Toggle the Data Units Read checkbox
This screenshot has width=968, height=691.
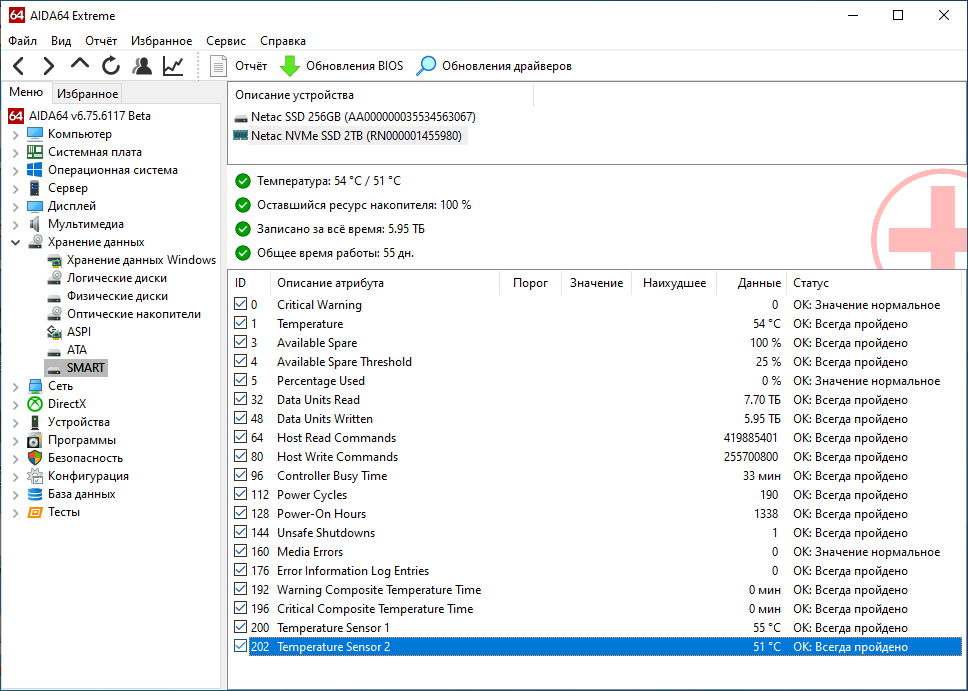(241, 399)
